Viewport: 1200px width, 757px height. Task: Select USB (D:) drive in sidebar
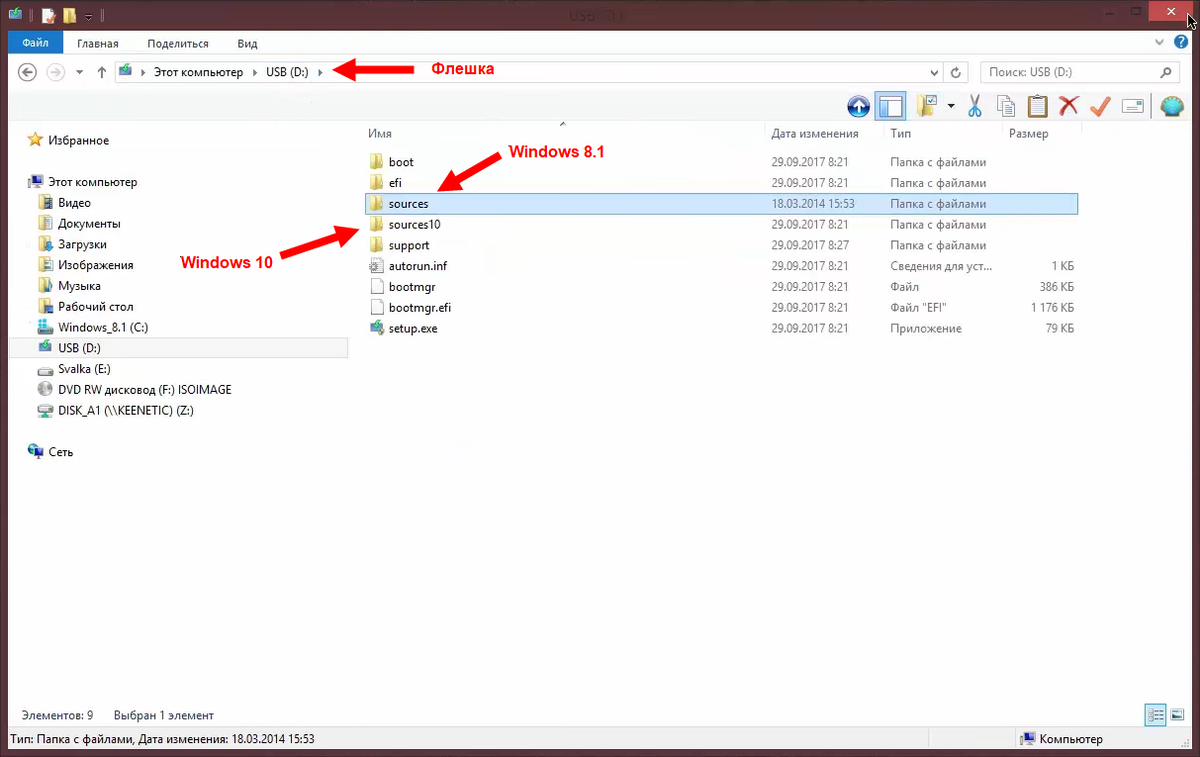79,348
